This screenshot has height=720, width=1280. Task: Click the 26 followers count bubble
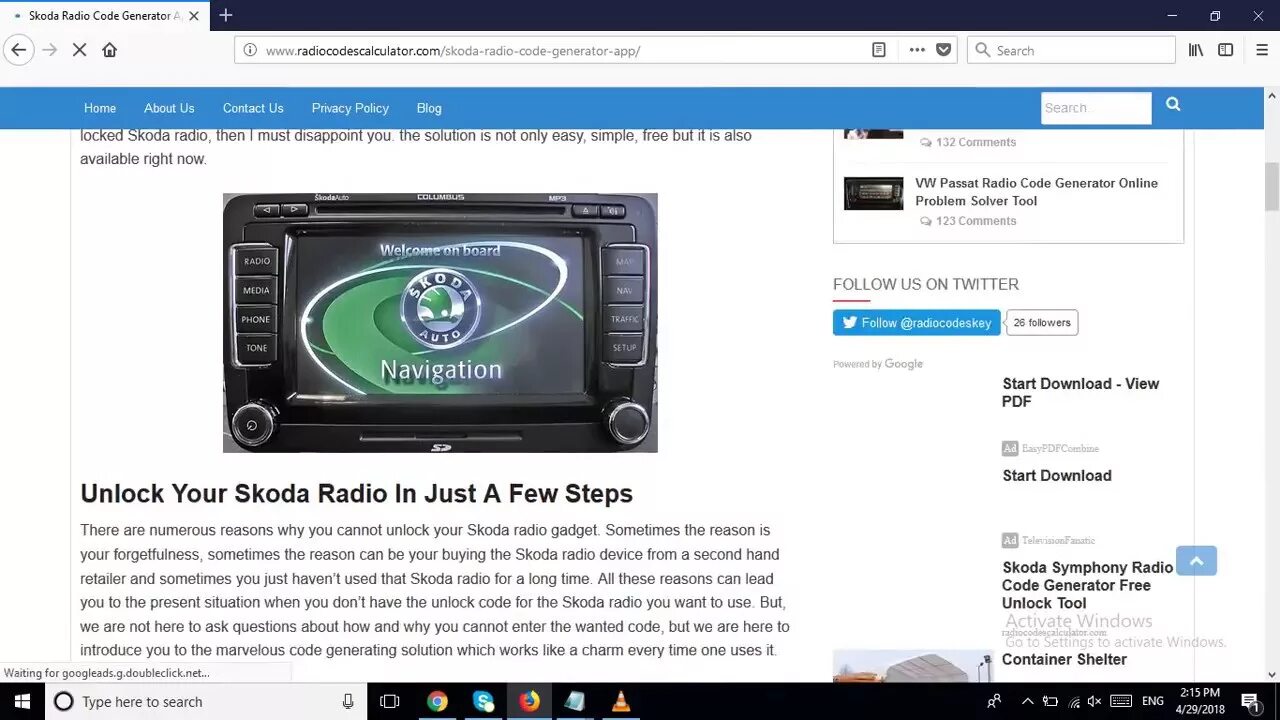click(x=1042, y=322)
